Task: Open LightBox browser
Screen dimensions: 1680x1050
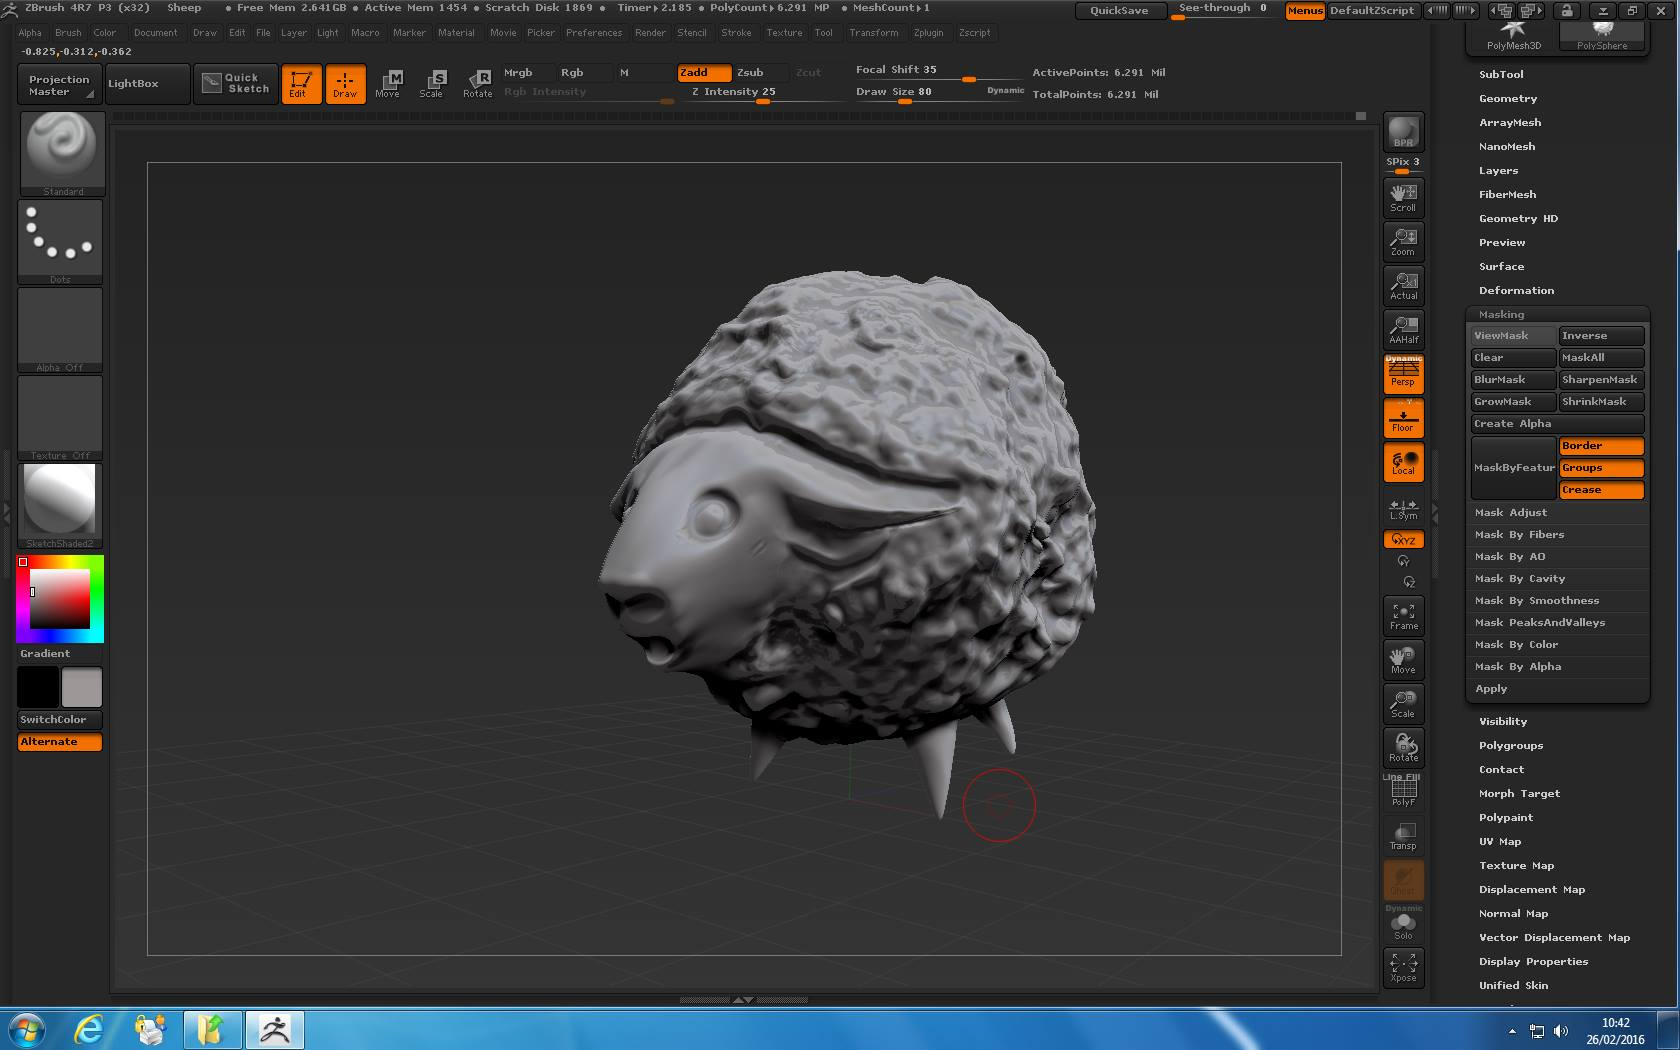Action: (x=146, y=84)
